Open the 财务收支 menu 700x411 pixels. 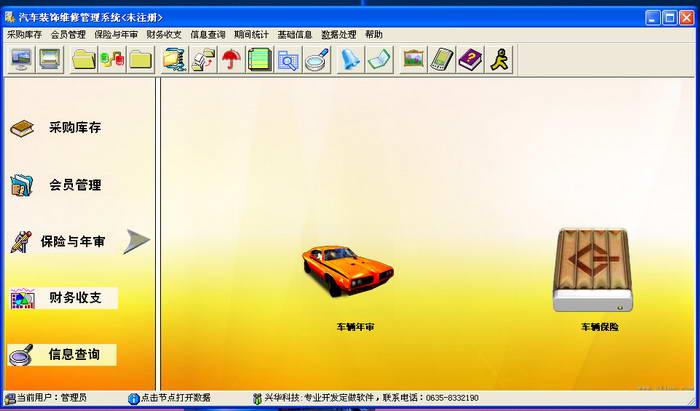click(x=164, y=35)
